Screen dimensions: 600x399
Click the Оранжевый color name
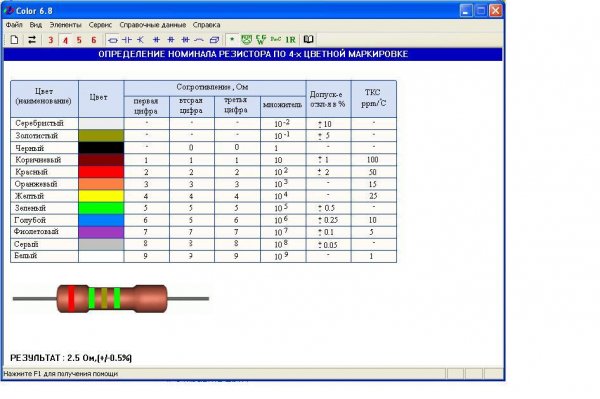point(36,184)
